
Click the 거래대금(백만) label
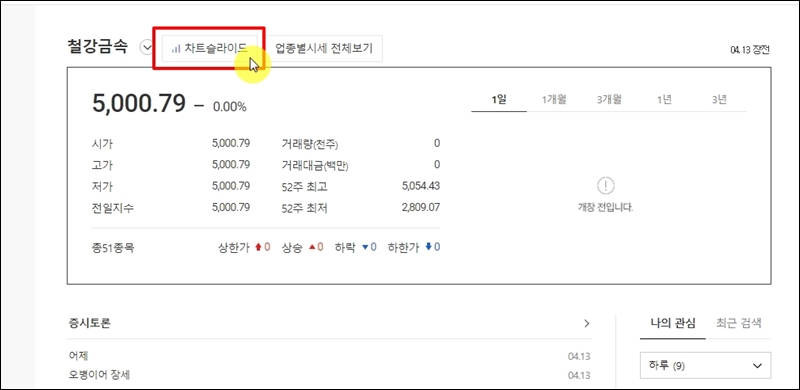[315, 165]
